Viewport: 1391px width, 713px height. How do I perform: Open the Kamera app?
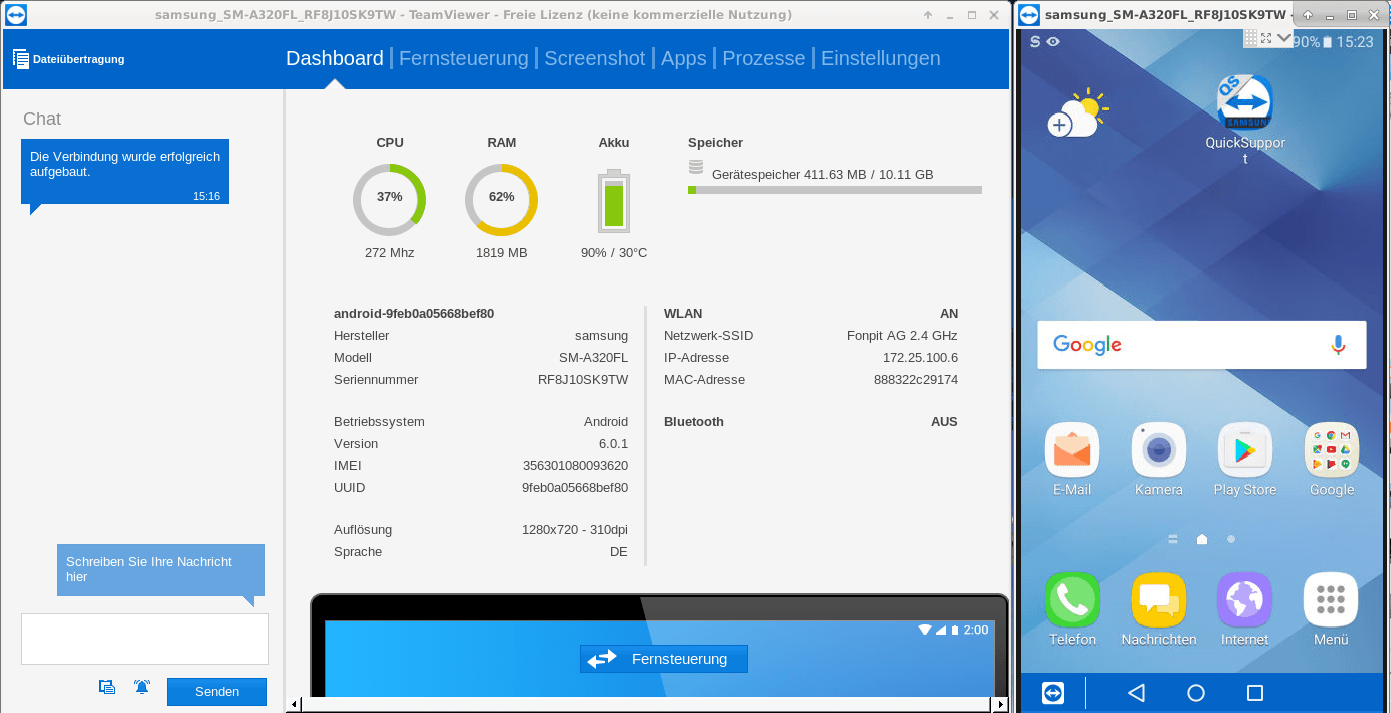(1158, 452)
